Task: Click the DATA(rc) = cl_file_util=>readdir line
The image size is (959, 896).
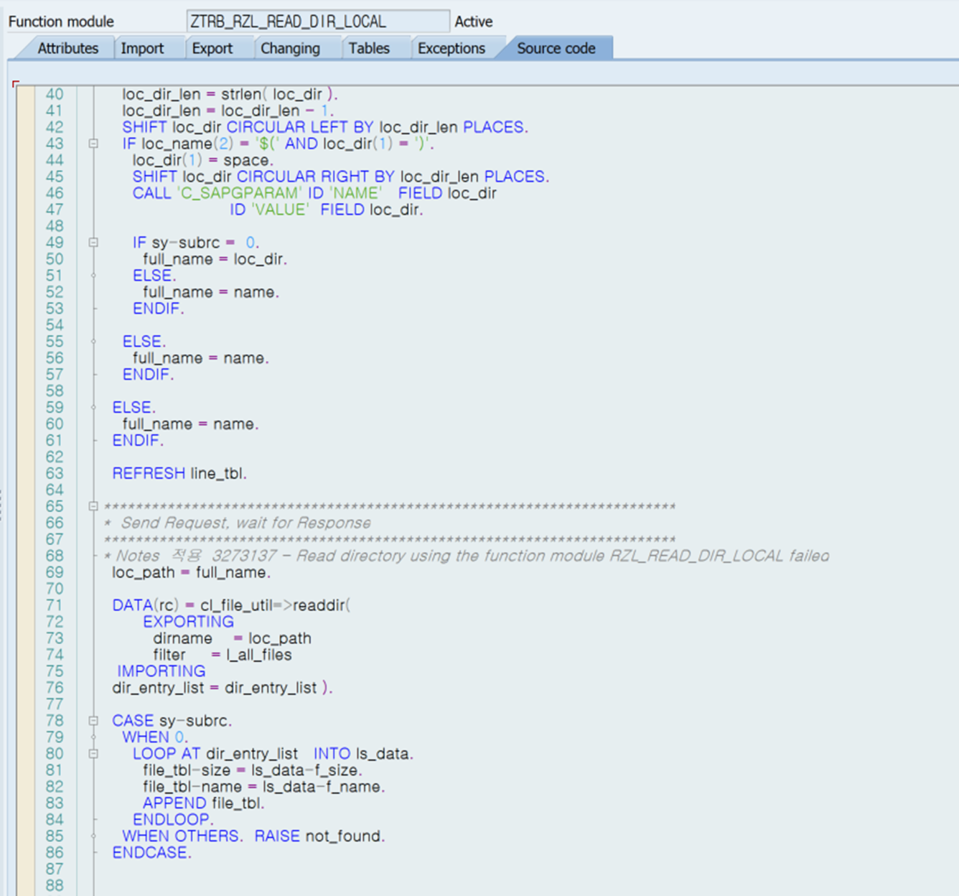Action: 231,605
